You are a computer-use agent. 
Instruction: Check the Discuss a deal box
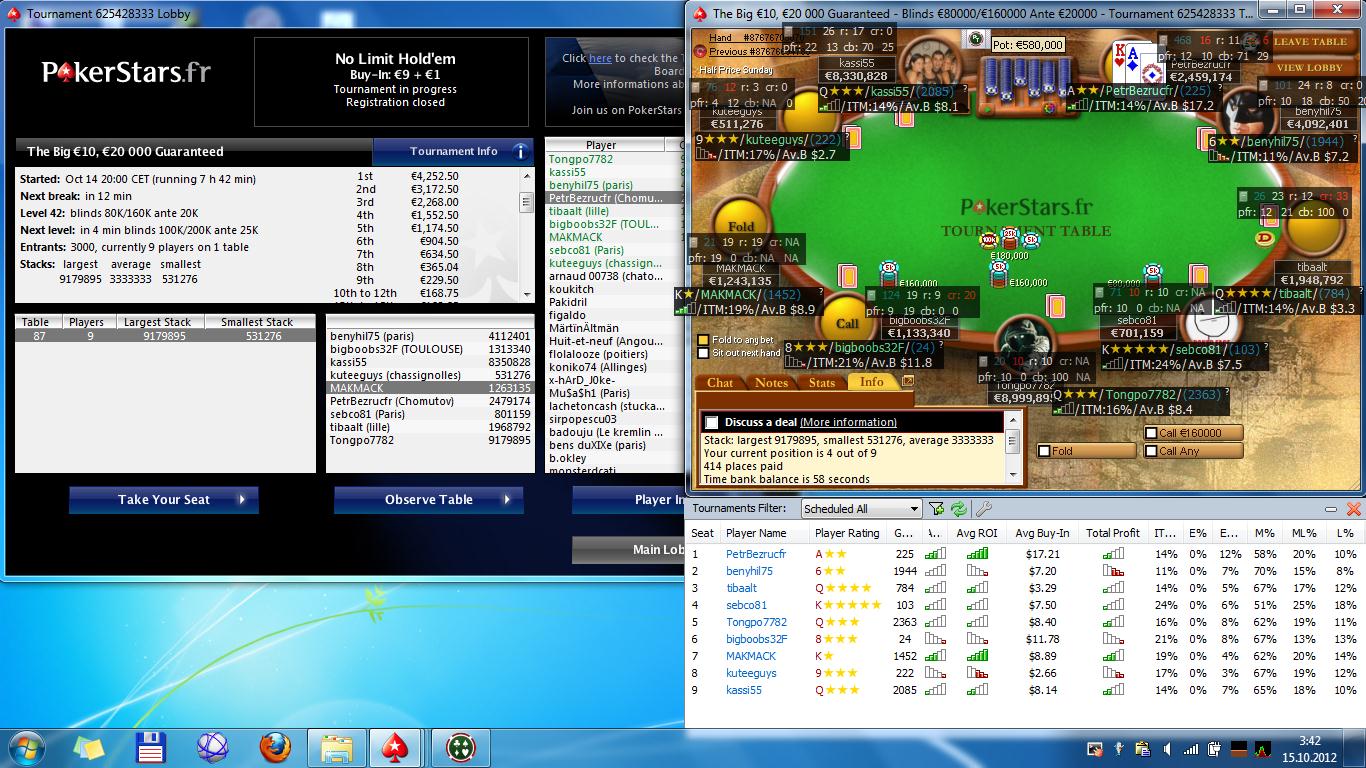tap(711, 422)
